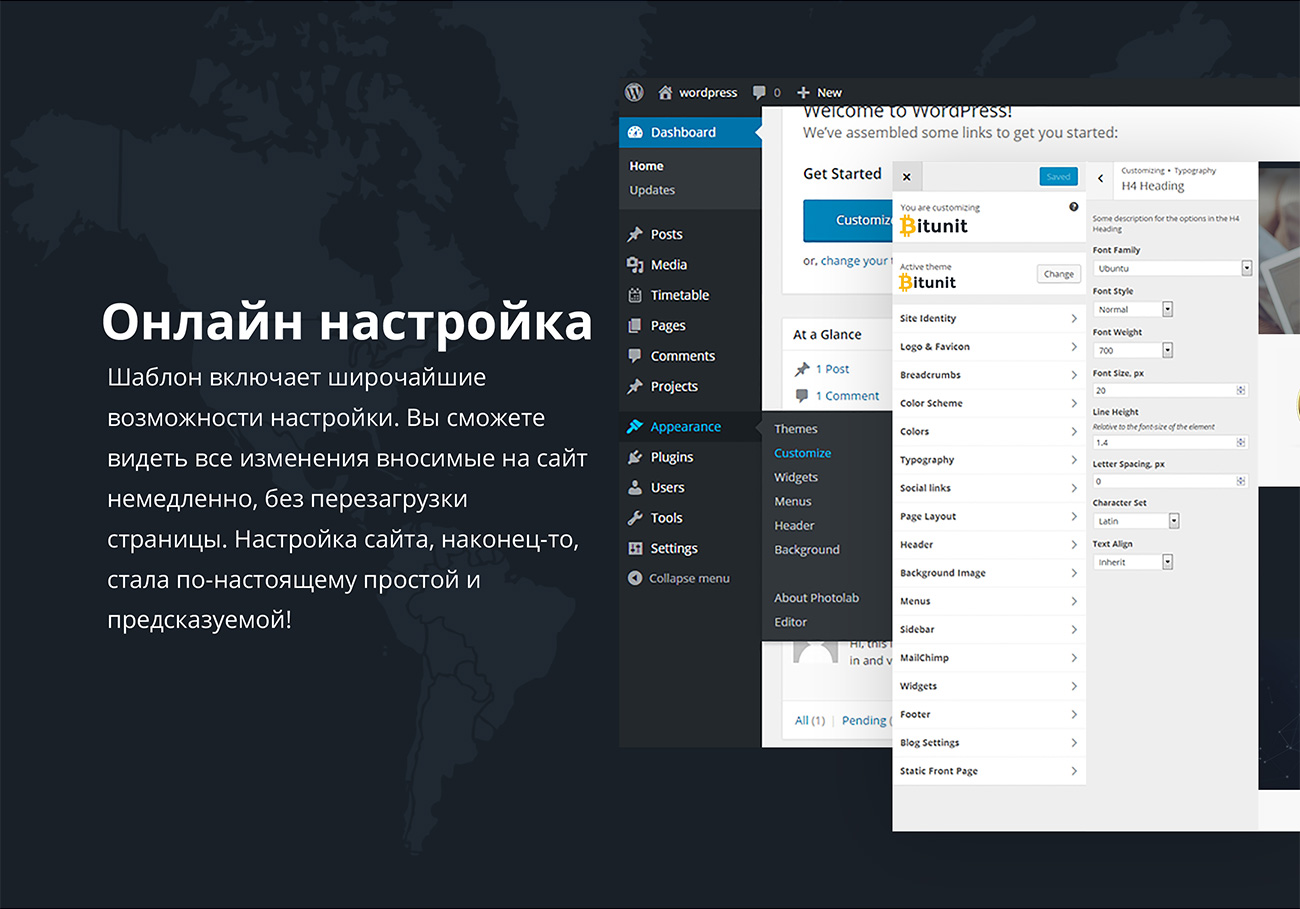The height and width of the screenshot is (909, 1300).
Task: Open the Dashboard menu item
Action: pos(690,132)
